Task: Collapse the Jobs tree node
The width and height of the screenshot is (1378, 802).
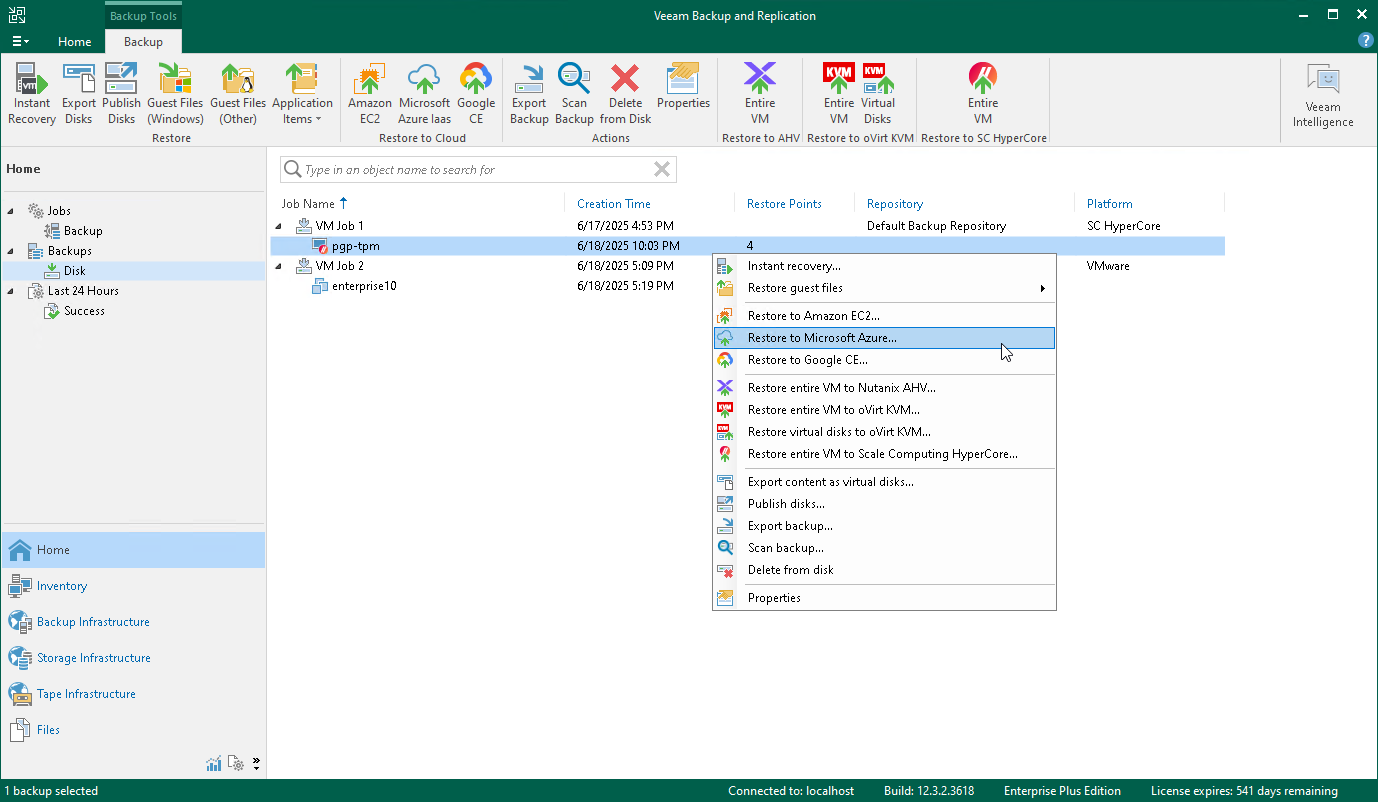Action: (x=12, y=211)
